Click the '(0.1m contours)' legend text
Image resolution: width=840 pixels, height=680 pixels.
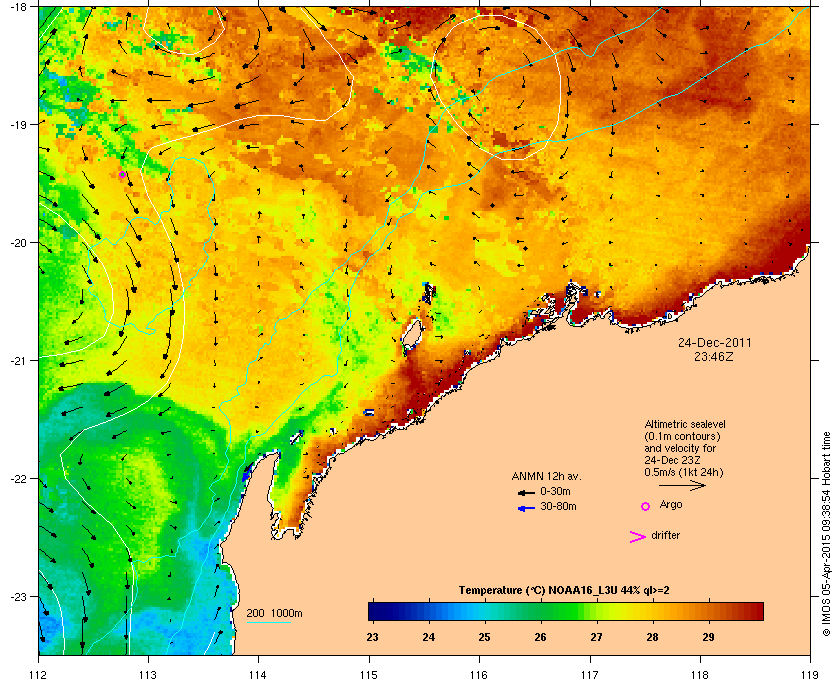coord(682,436)
